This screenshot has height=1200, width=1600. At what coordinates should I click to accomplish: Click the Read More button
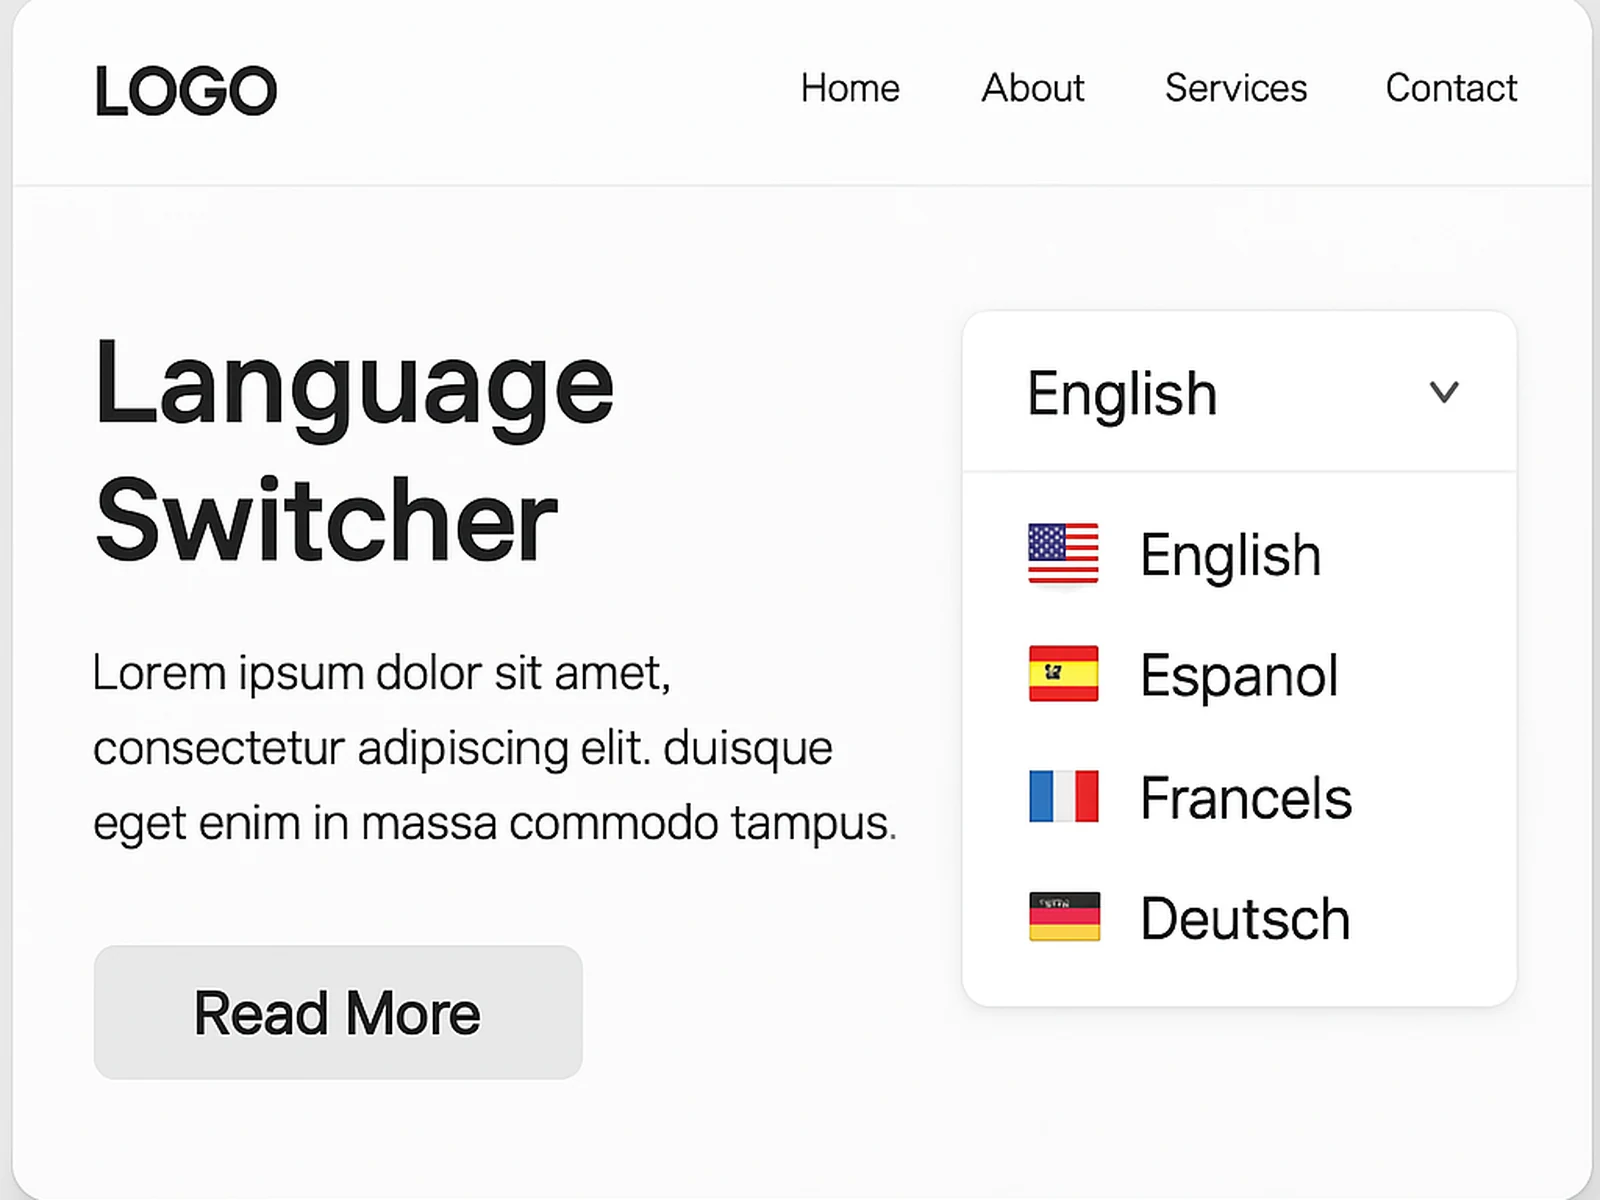click(x=336, y=1012)
